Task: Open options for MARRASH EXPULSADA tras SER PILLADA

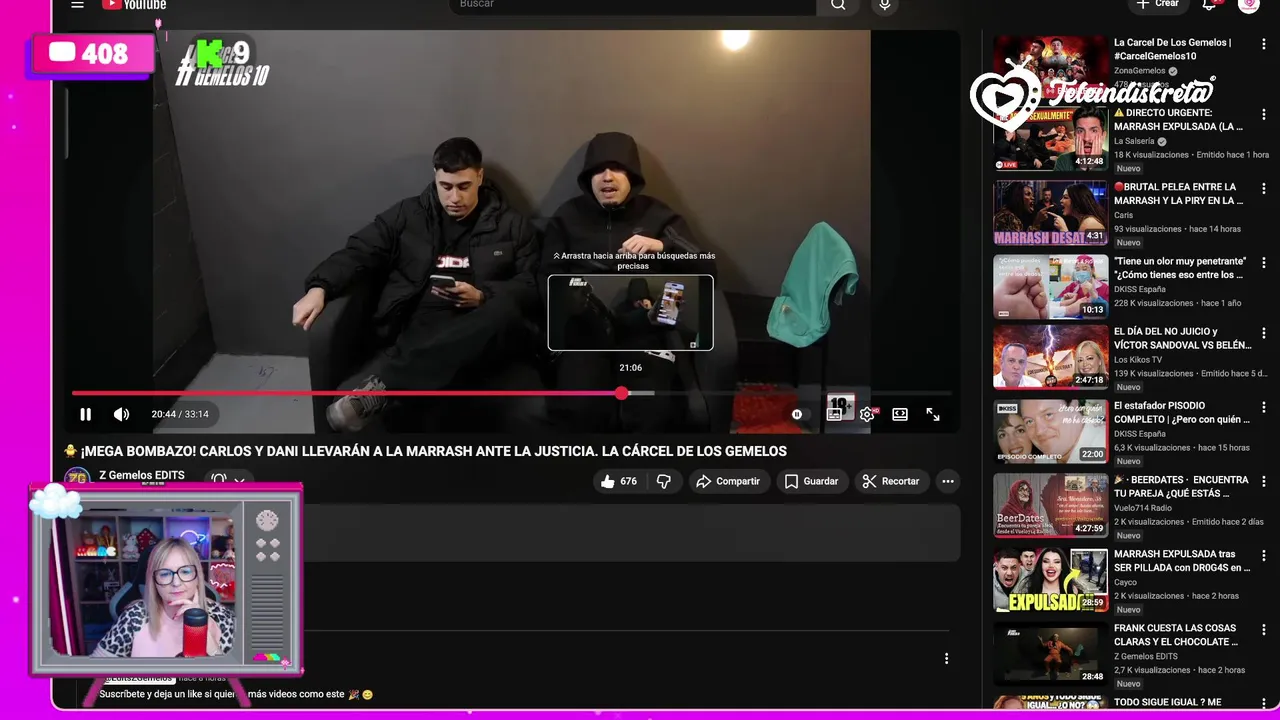Action: click(x=1264, y=555)
